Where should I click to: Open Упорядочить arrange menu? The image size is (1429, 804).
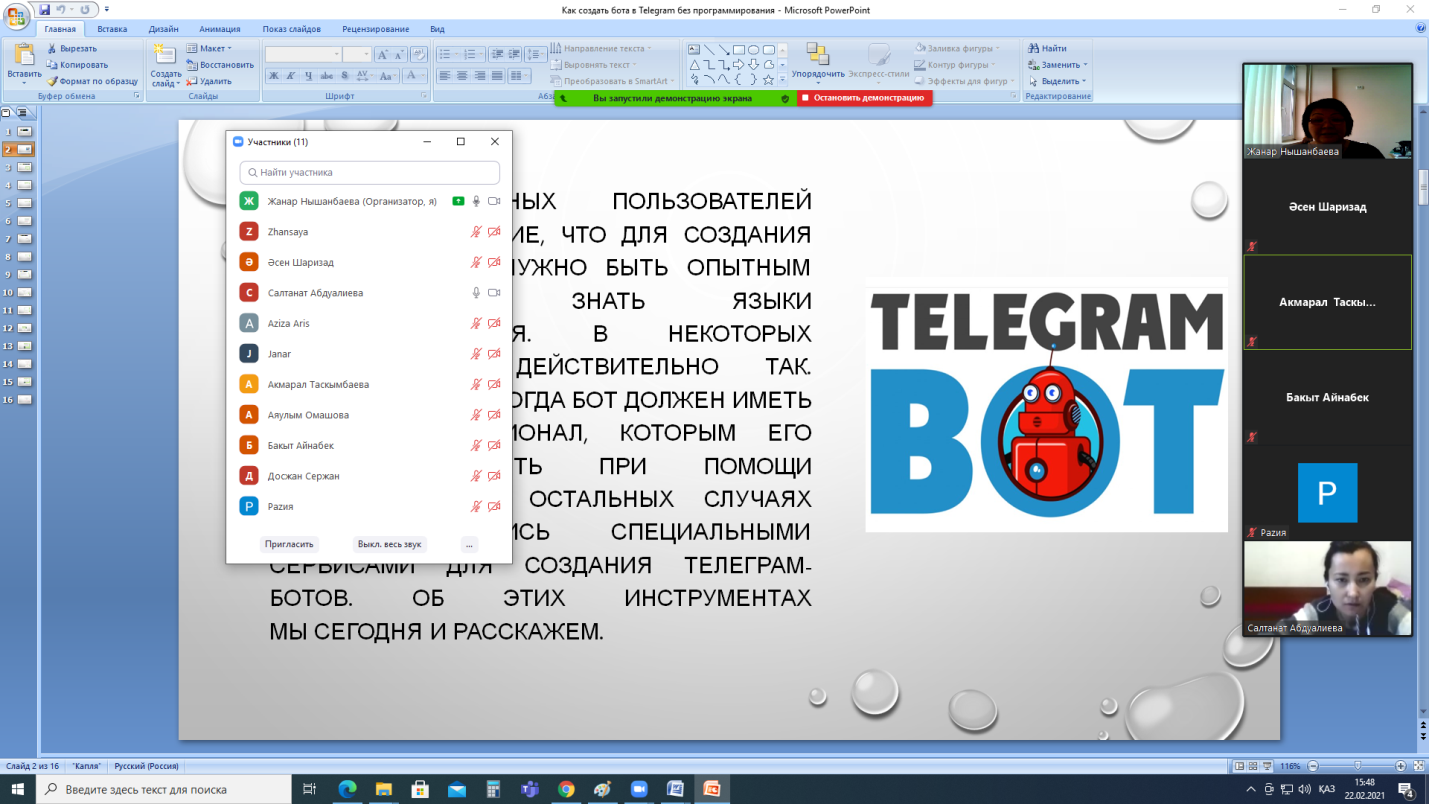818,60
